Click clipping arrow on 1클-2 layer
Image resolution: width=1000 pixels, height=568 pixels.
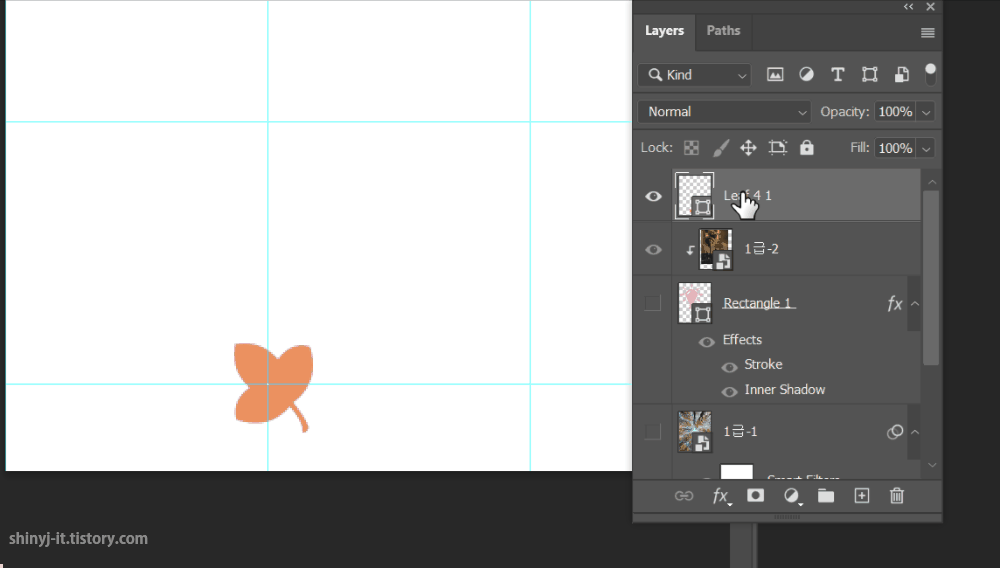[690, 250]
